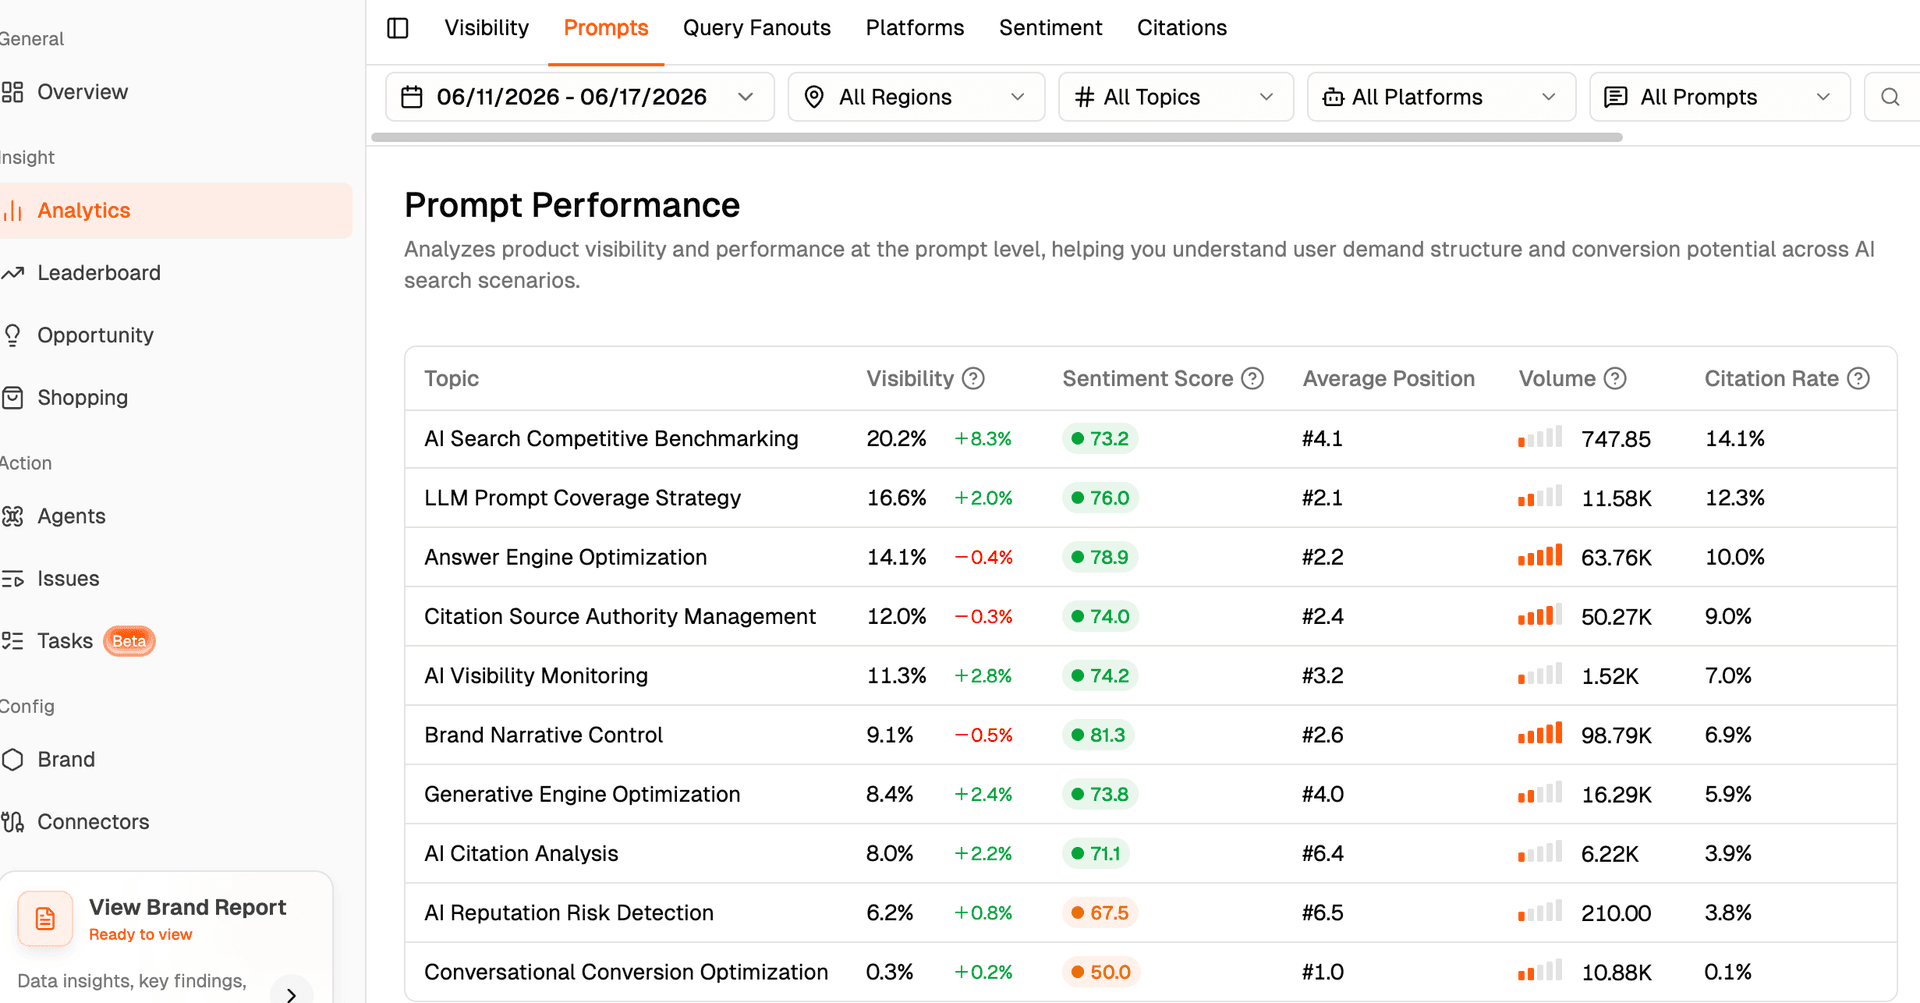The height and width of the screenshot is (1003, 1920).
Task: Click the Overview grid icon
Action: coord(12,92)
